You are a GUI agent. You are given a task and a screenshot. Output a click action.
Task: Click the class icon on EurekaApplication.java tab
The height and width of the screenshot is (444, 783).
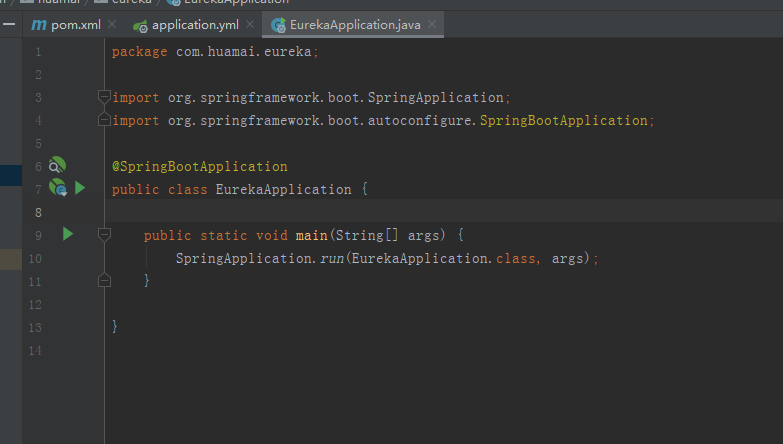click(278, 25)
